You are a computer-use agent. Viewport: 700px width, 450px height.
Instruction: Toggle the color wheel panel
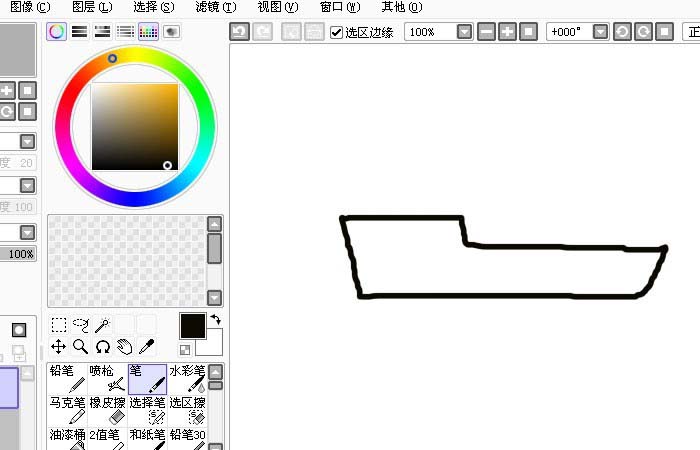(x=57, y=32)
